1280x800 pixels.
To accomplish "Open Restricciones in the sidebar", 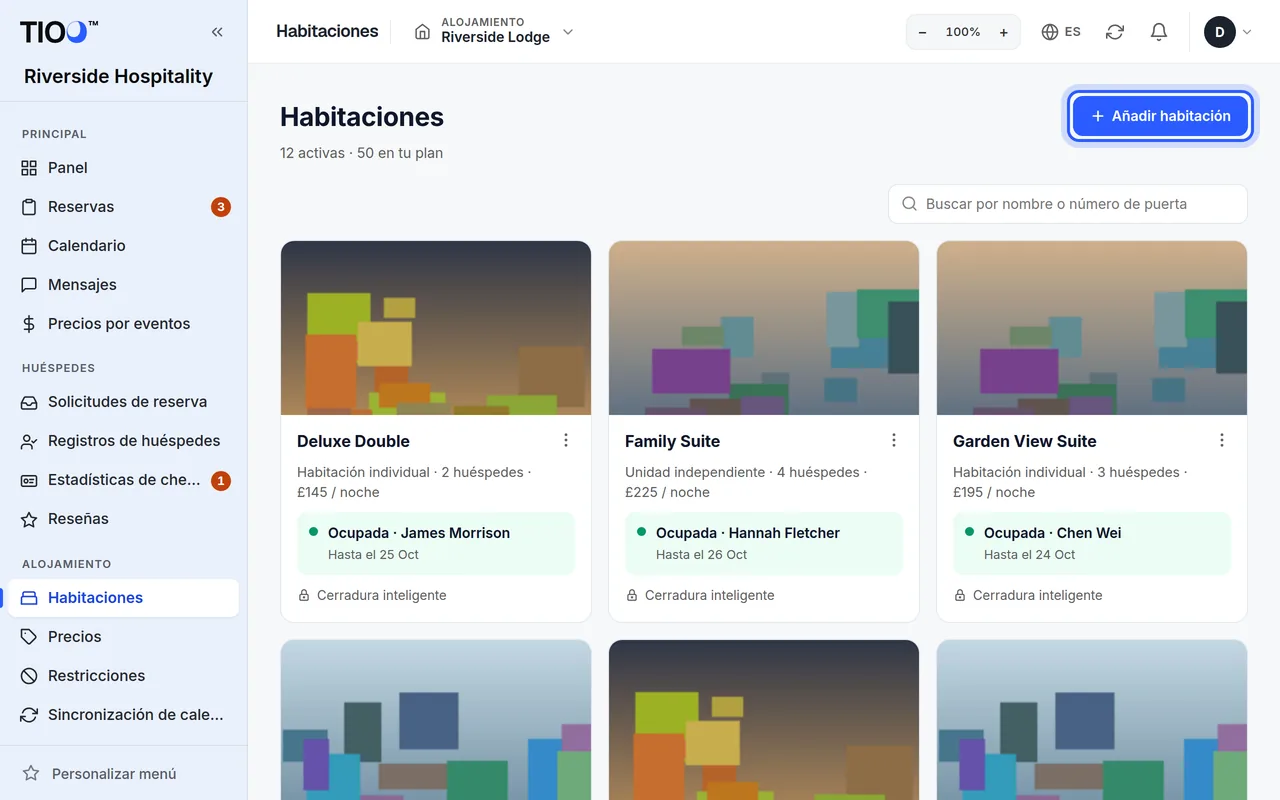I will point(123,676).
